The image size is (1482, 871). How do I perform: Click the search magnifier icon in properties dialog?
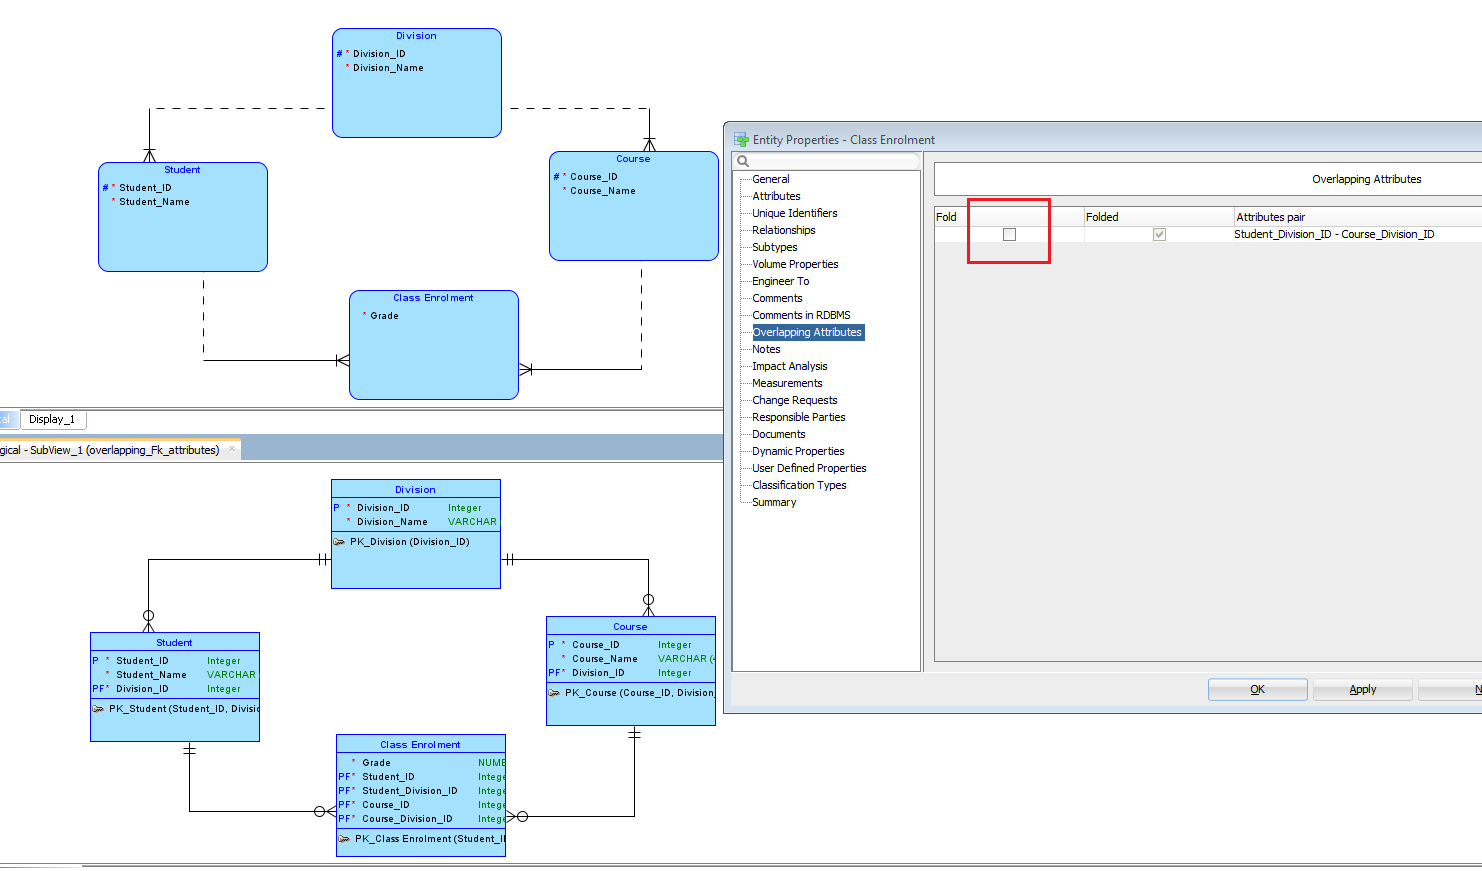coord(743,161)
